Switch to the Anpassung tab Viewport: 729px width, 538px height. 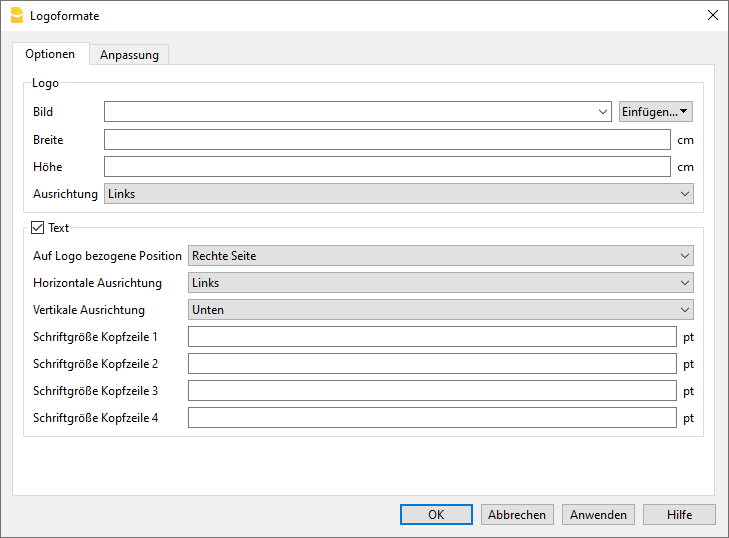(x=129, y=55)
